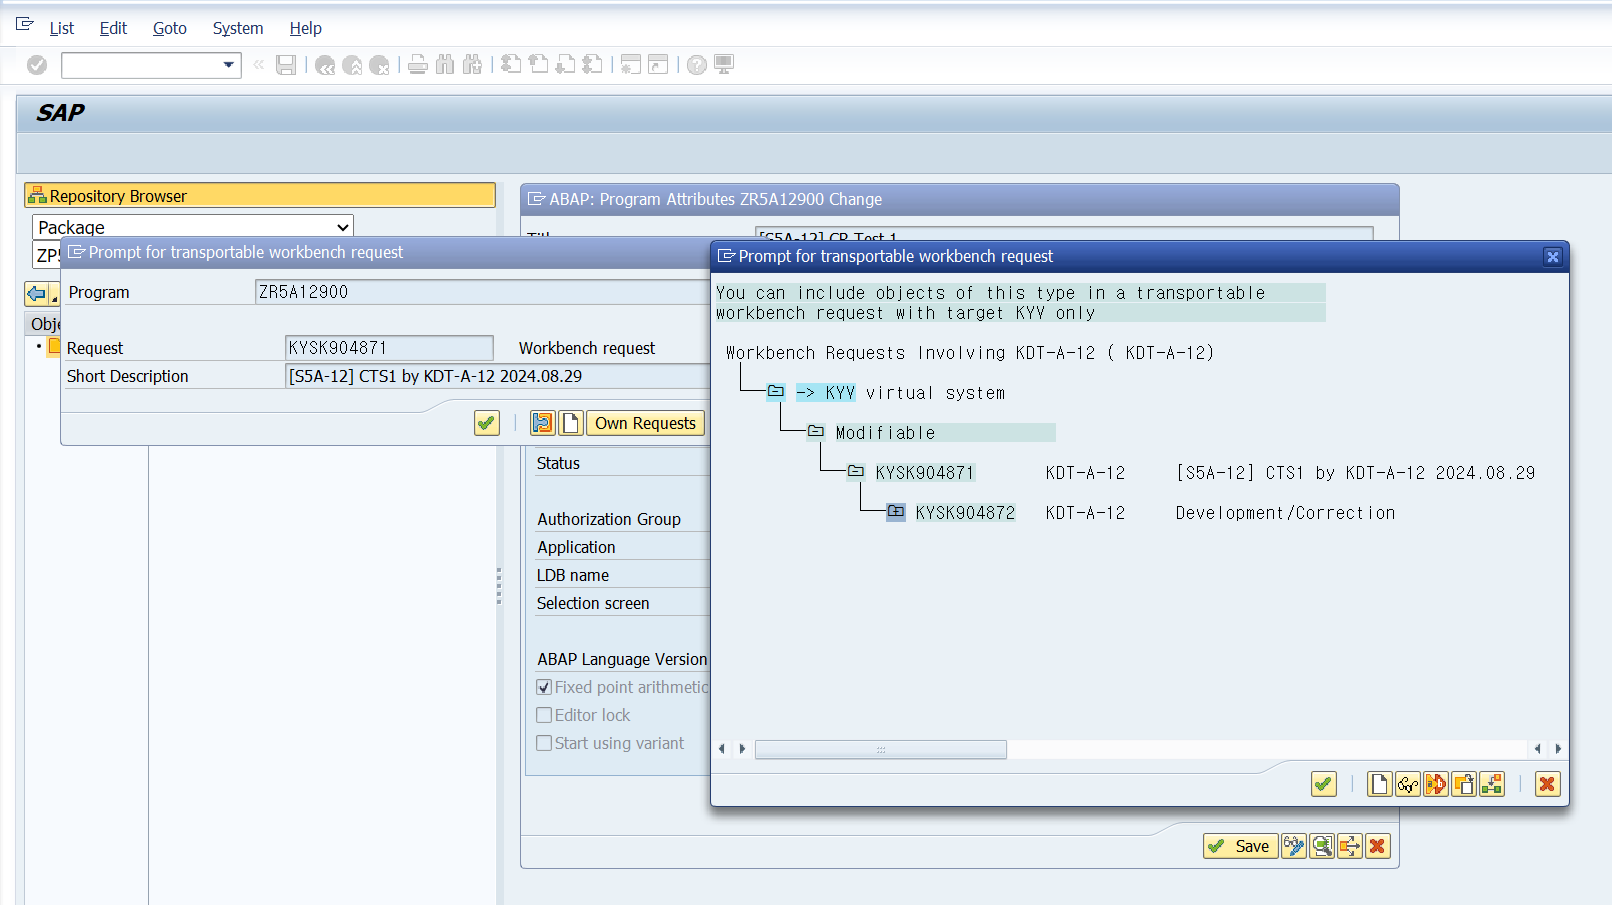Select KYSK904872 task row in tree
The height and width of the screenshot is (905, 1612).
(965, 513)
